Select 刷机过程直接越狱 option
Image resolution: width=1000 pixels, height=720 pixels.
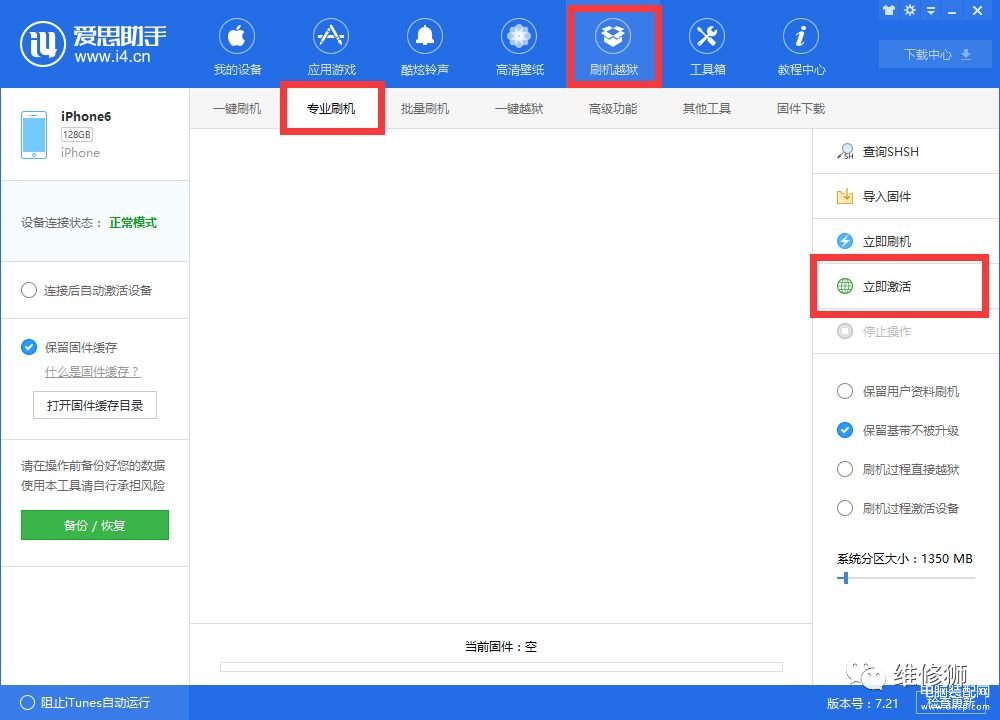[844, 469]
